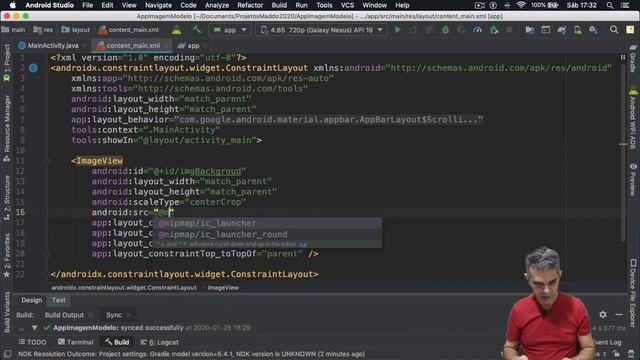Click the layout breadcrumb folder
Viewport: 640px width, 360px height.
[x=76, y=30]
